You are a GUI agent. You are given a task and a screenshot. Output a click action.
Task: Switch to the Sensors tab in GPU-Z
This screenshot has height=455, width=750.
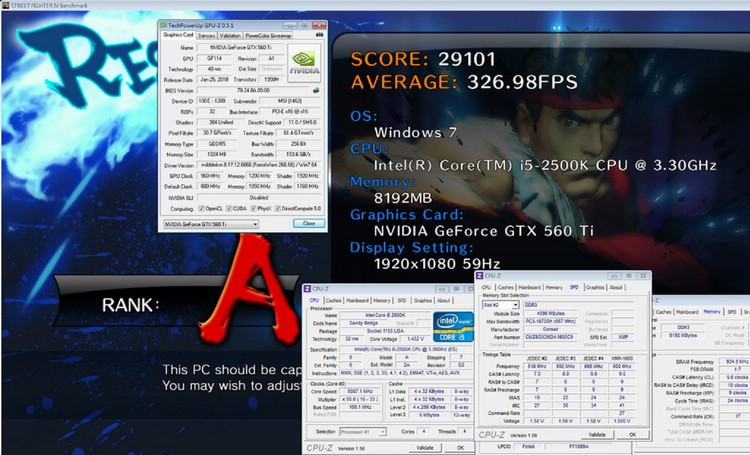[206, 35]
